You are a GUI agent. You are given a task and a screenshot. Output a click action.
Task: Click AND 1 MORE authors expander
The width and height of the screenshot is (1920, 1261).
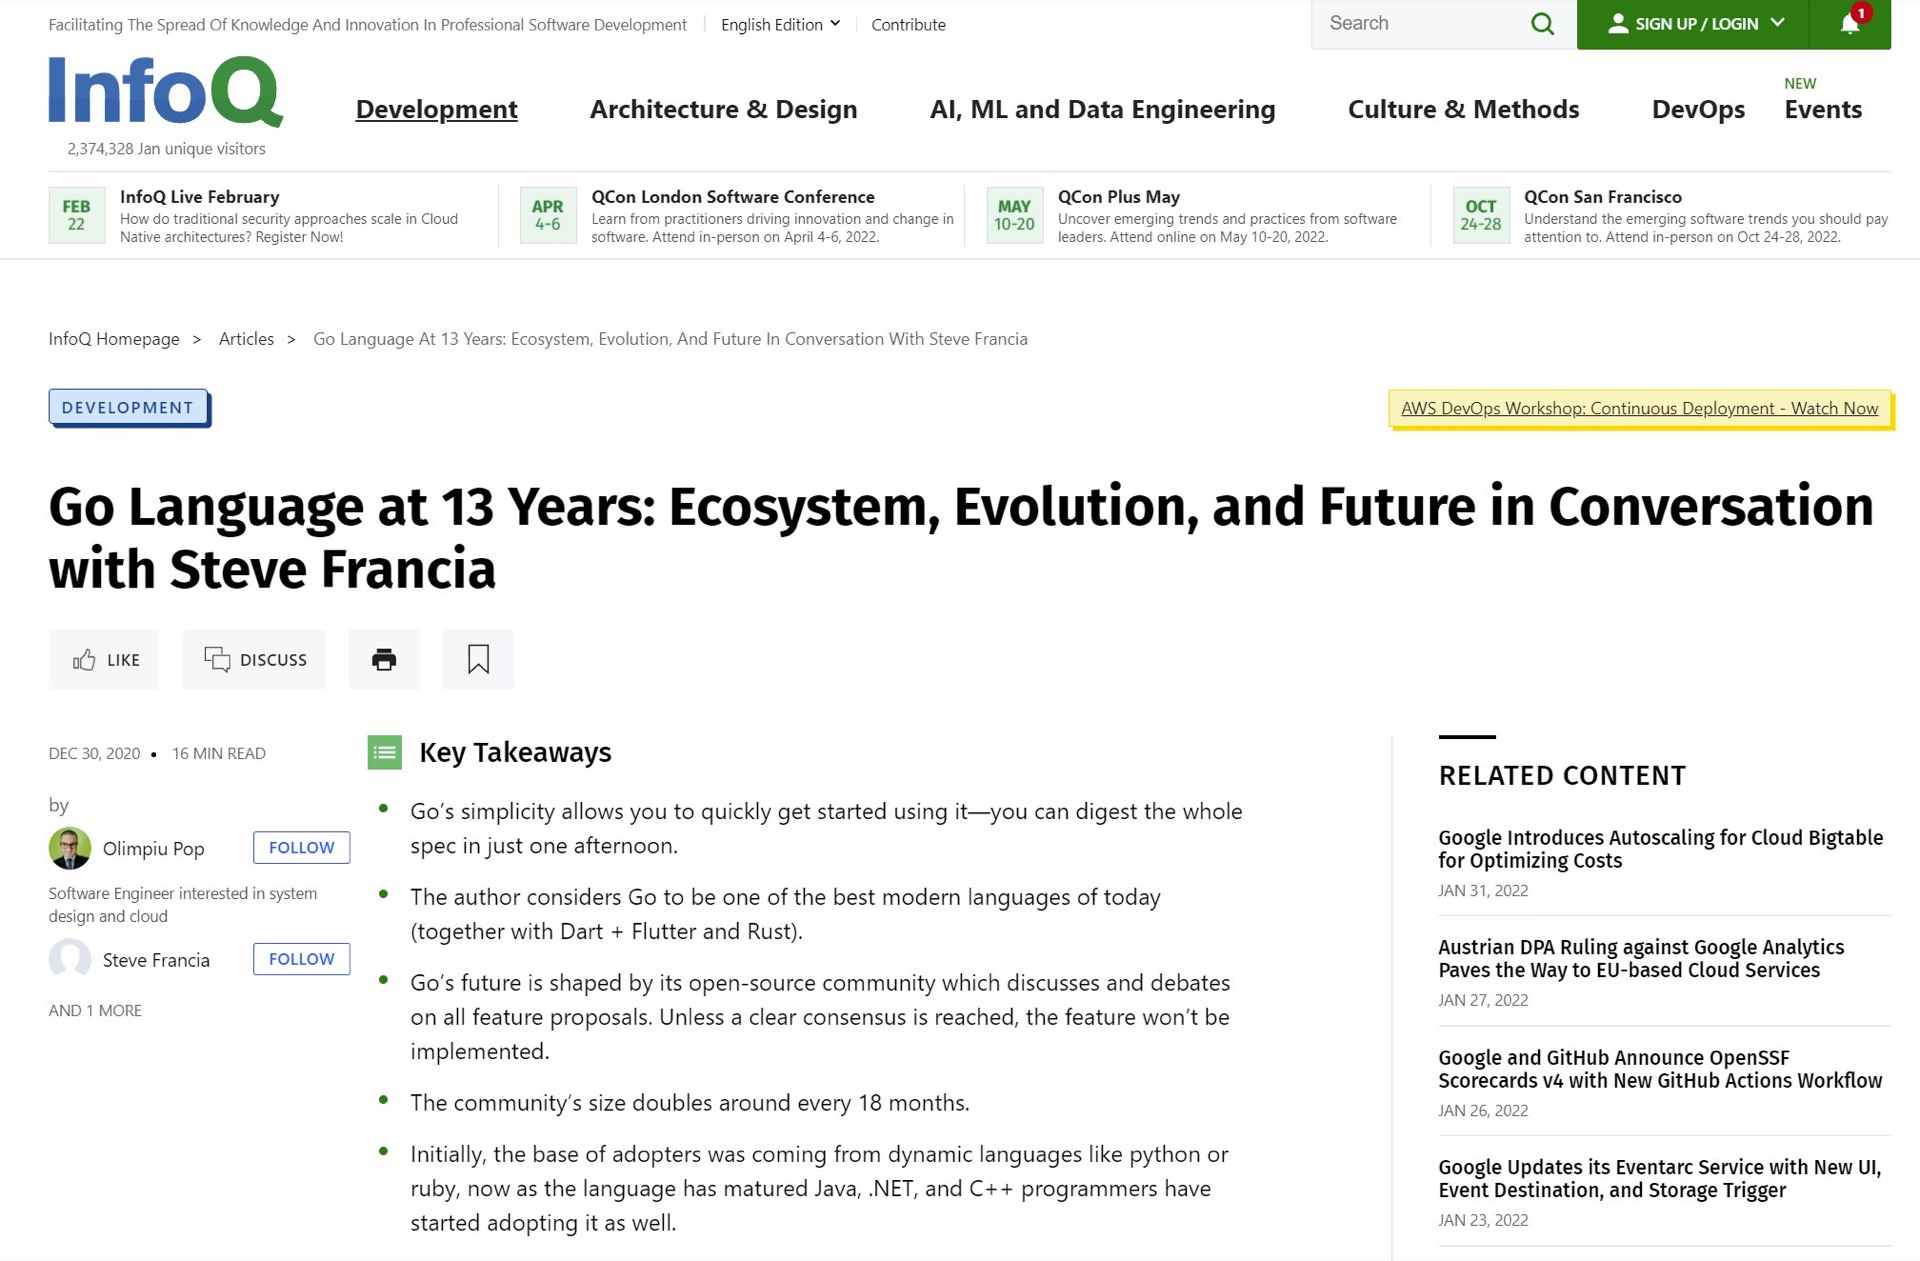pyautogui.click(x=96, y=1009)
